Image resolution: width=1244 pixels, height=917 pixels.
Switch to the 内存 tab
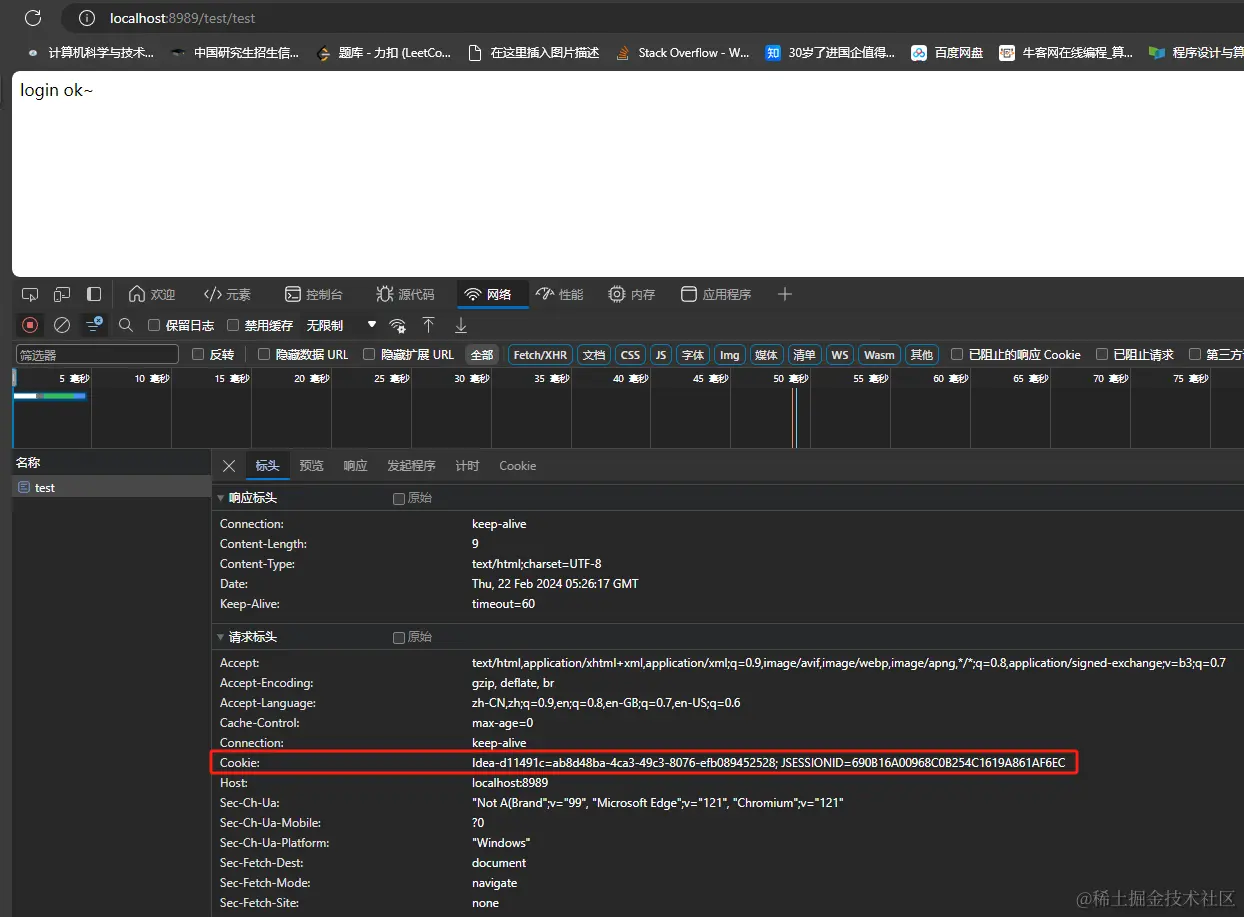pos(632,294)
